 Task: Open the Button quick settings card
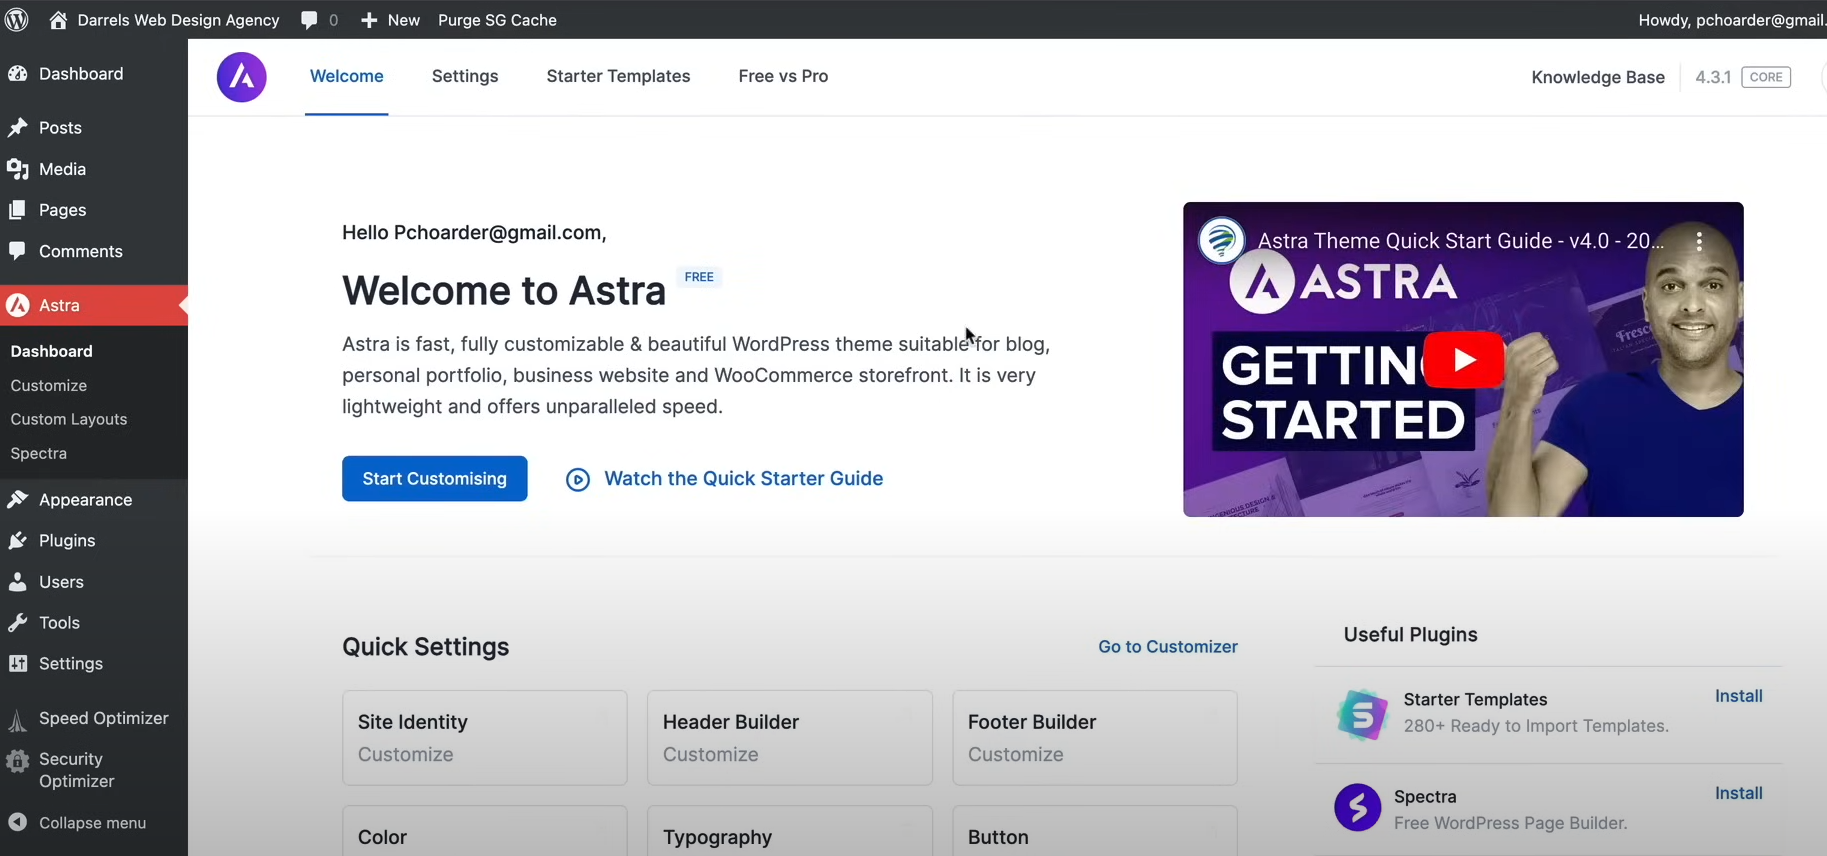[x=1095, y=831]
